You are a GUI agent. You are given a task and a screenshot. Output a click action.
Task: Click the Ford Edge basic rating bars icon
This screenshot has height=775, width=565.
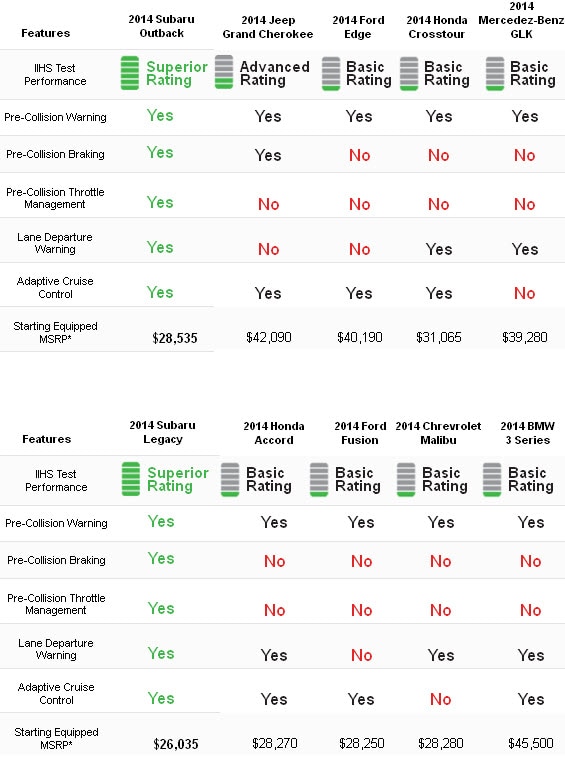331,74
